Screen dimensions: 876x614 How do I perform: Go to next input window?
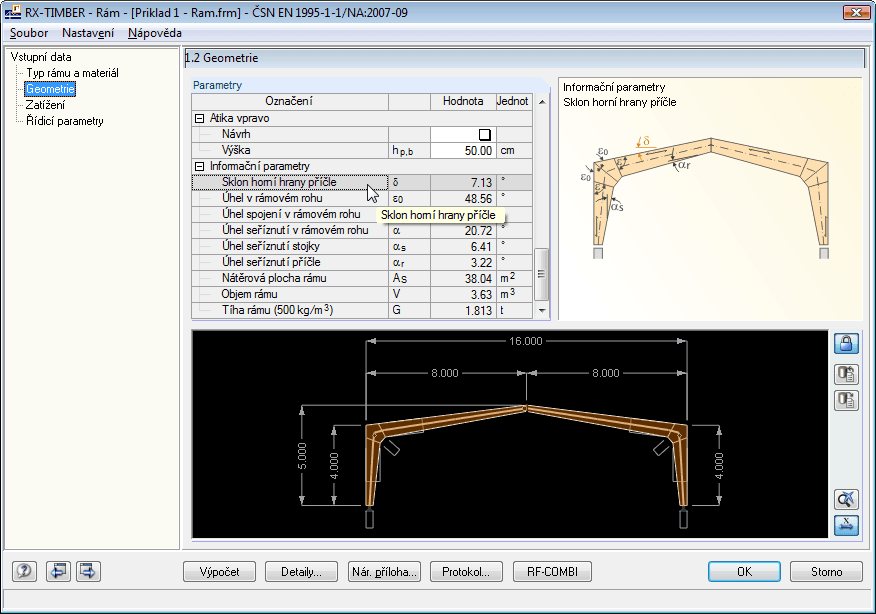click(87, 571)
